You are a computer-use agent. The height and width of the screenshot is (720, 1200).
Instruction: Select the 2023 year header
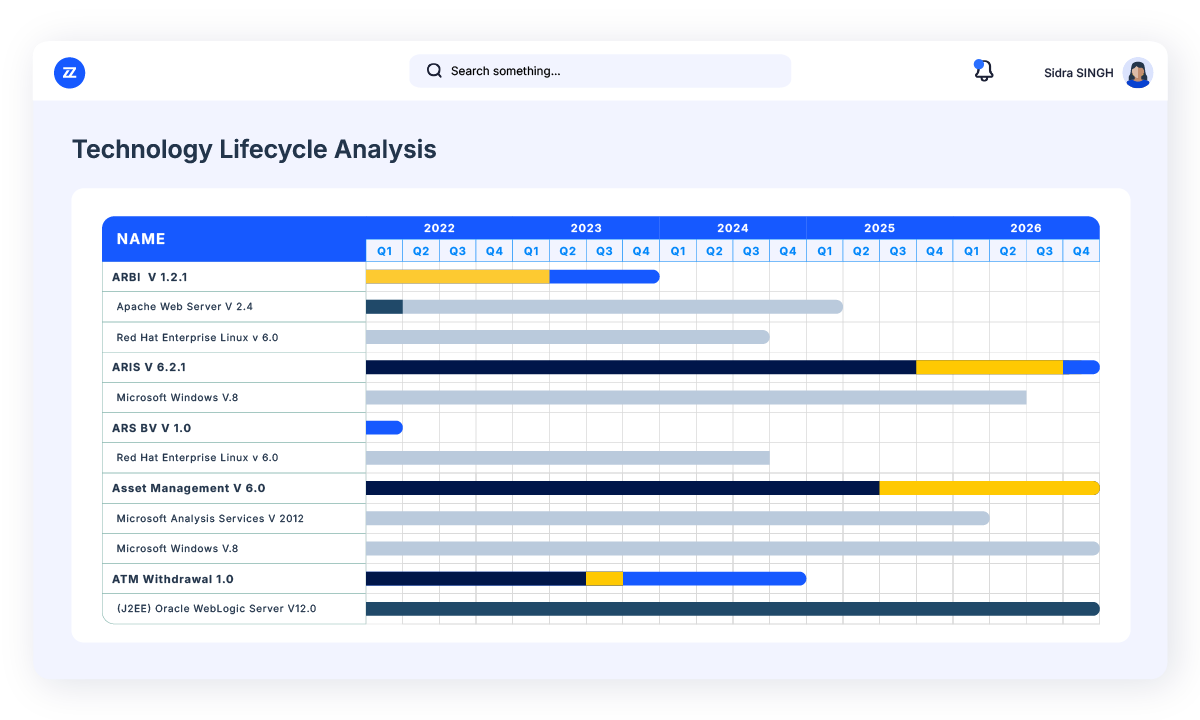point(586,228)
